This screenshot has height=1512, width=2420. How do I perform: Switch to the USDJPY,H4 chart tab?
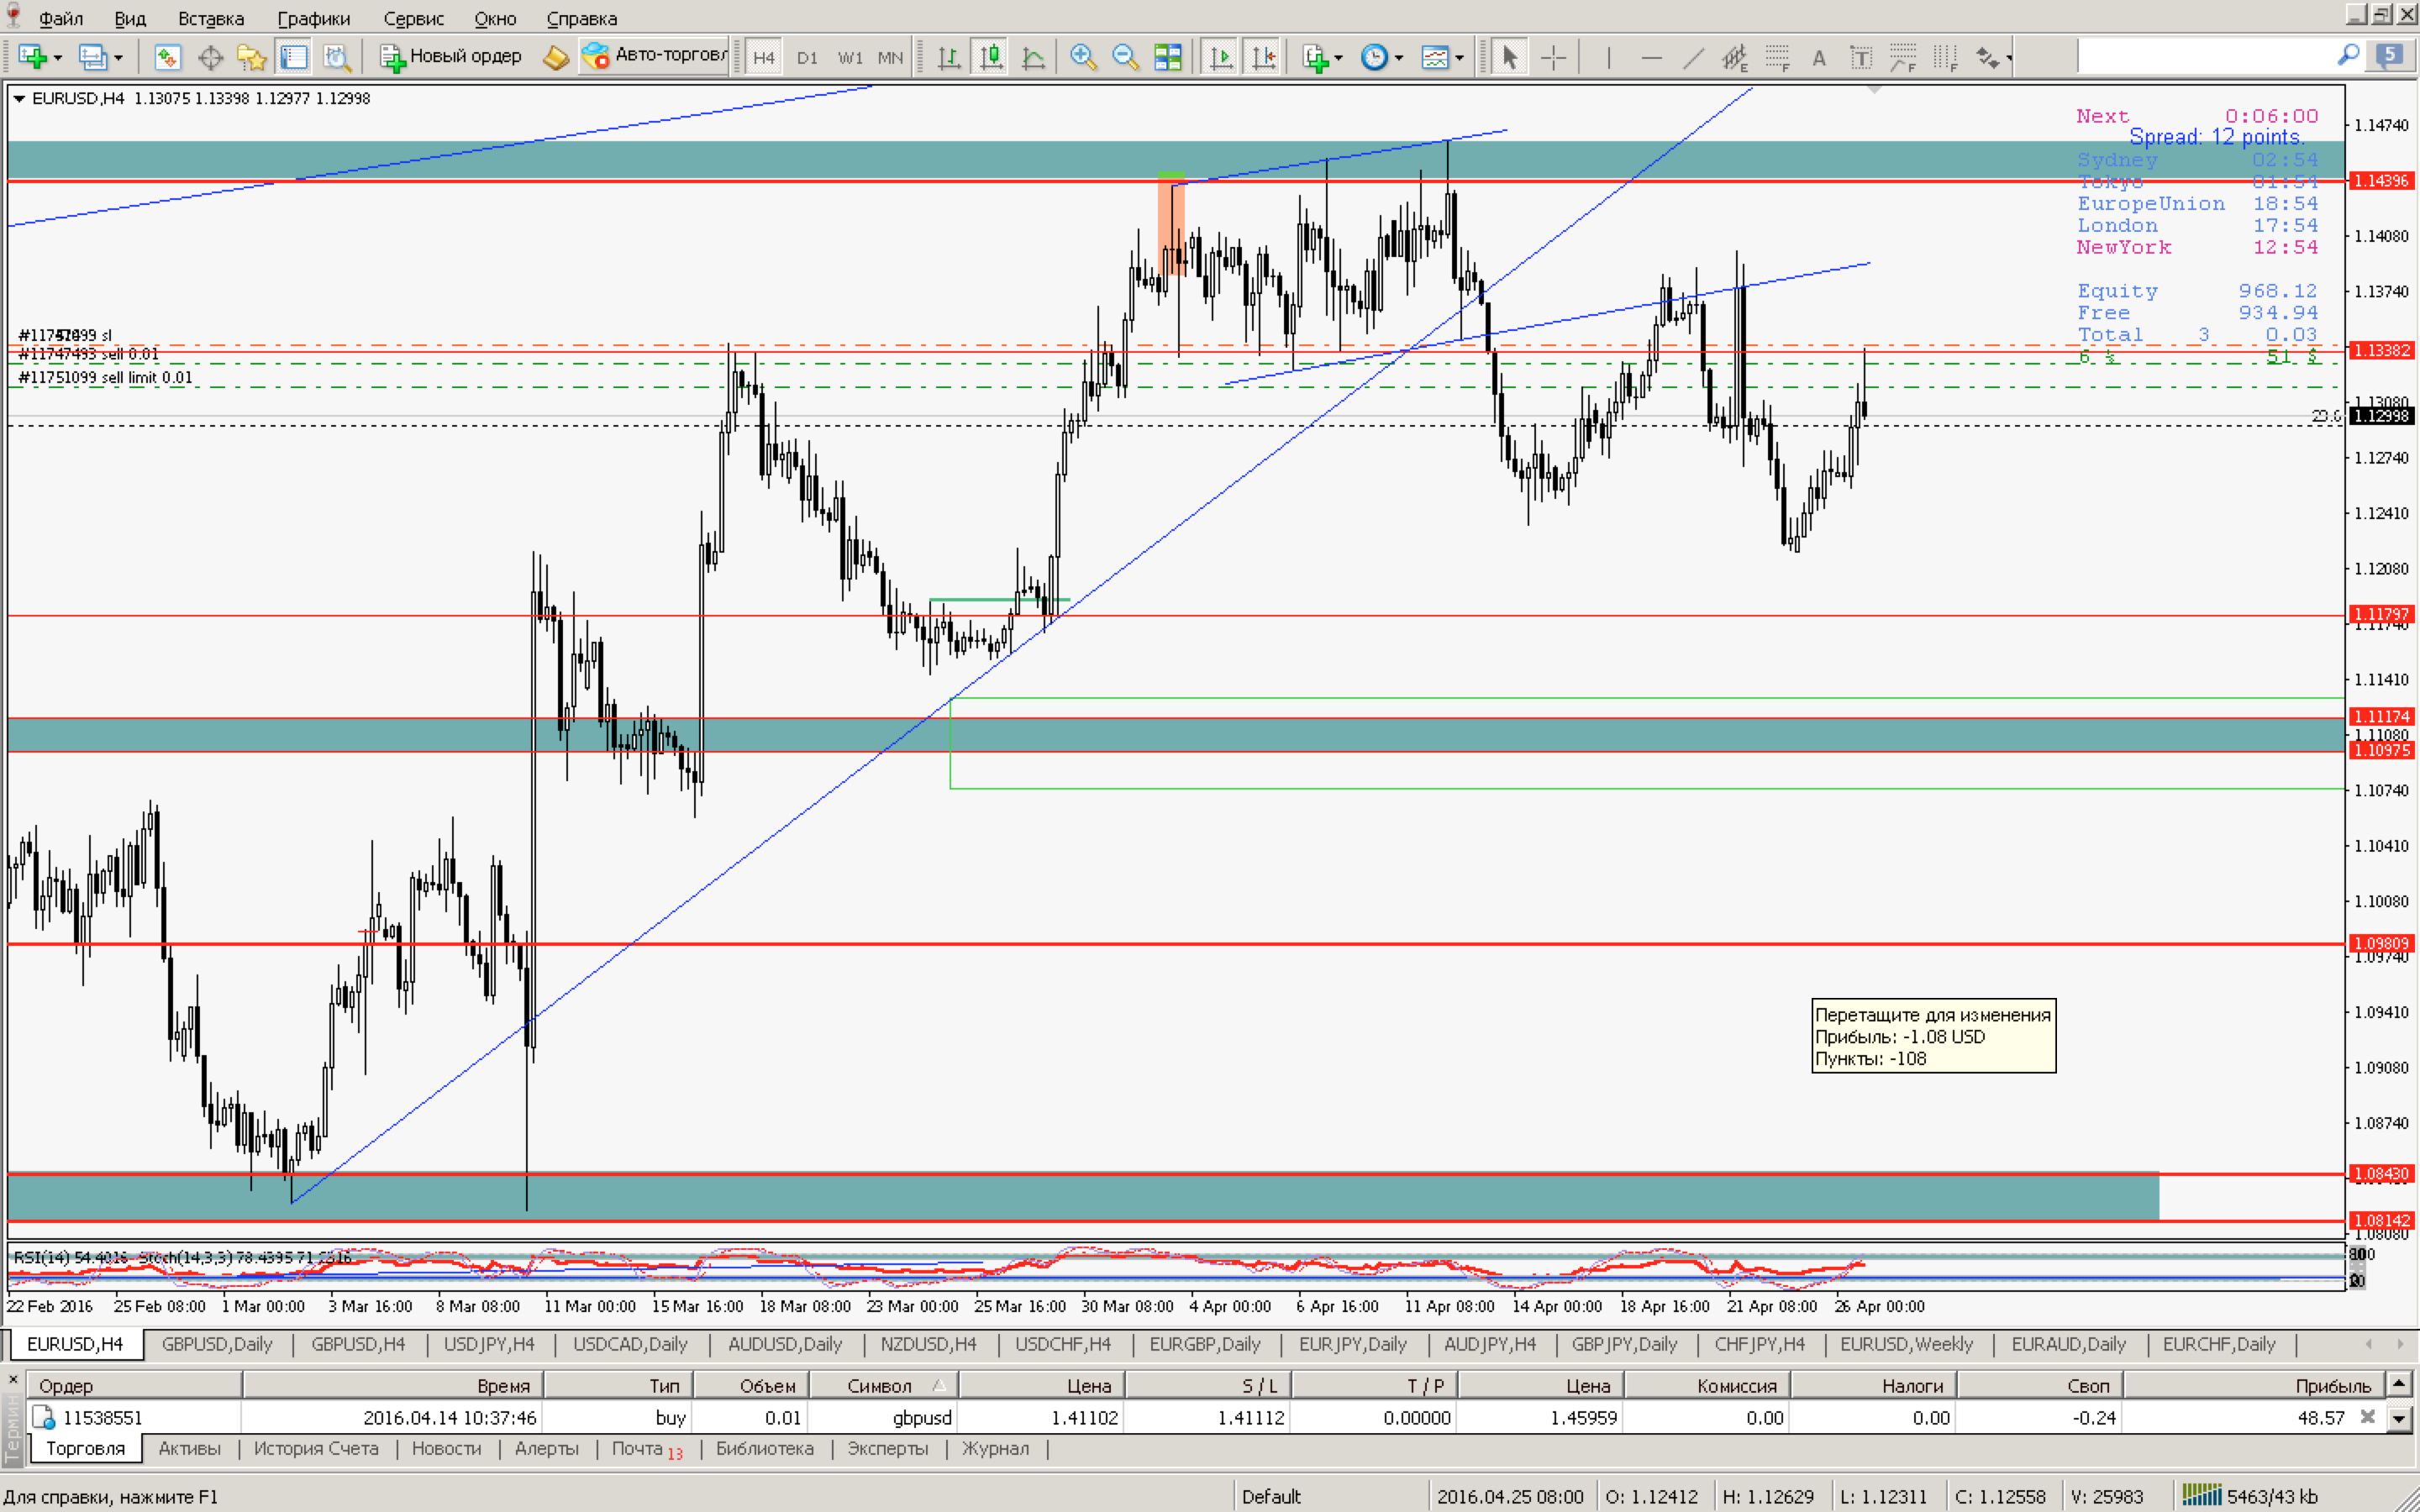click(x=489, y=1344)
